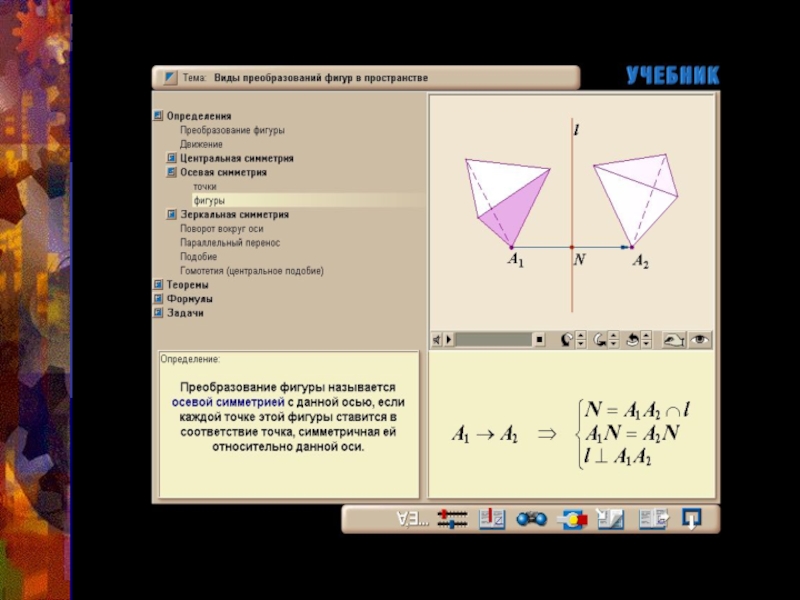Image resolution: width=800 pixels, height=600 pixels.
Task: Click the Теоремы heading
Action: pyautogui.click(x=187, y=285)
